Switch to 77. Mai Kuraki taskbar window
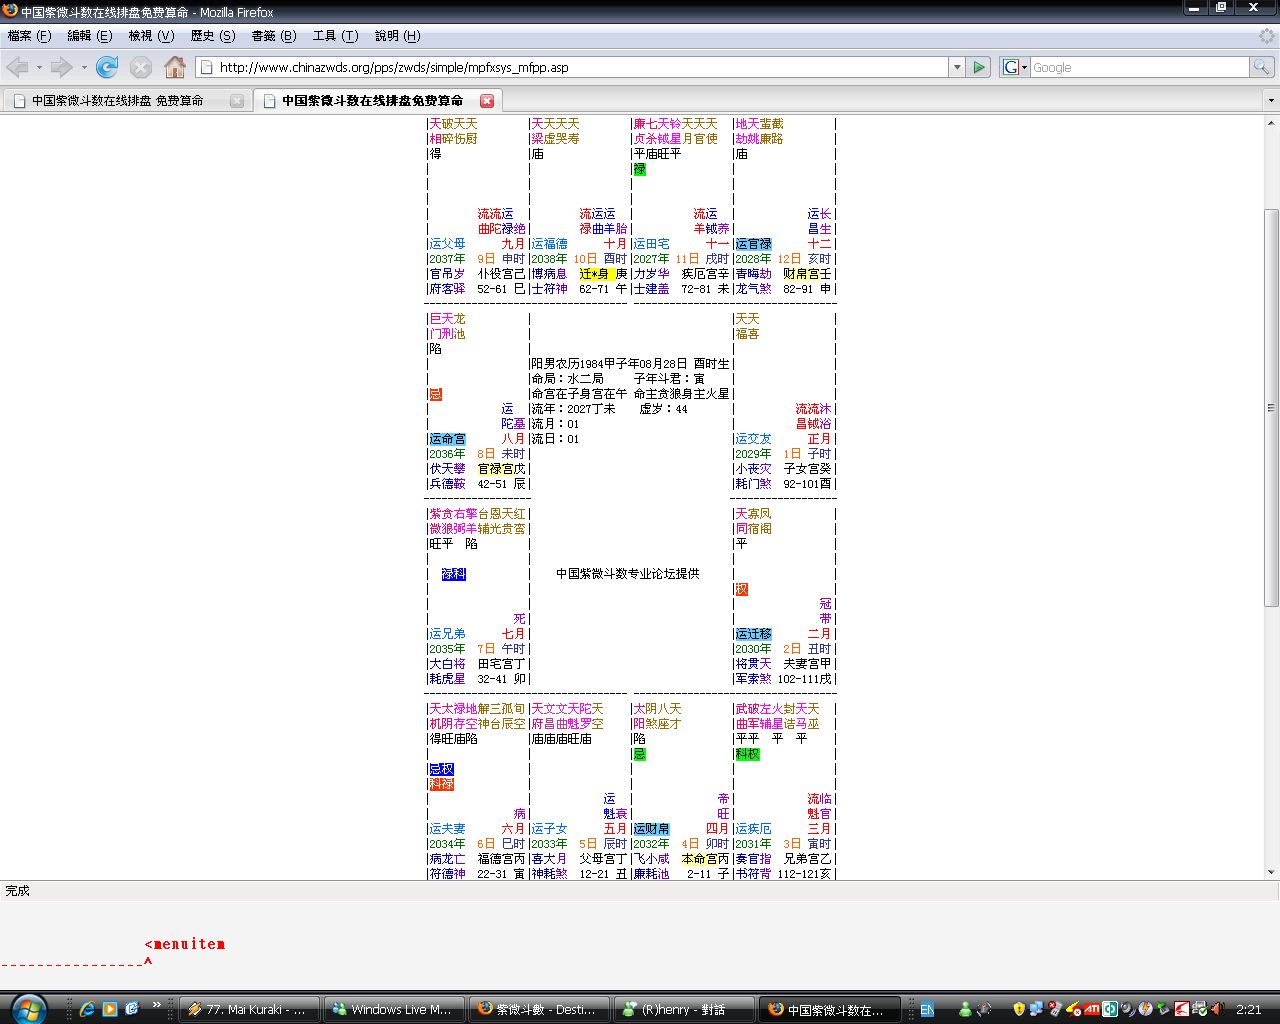 click(x=250, y=1009)
